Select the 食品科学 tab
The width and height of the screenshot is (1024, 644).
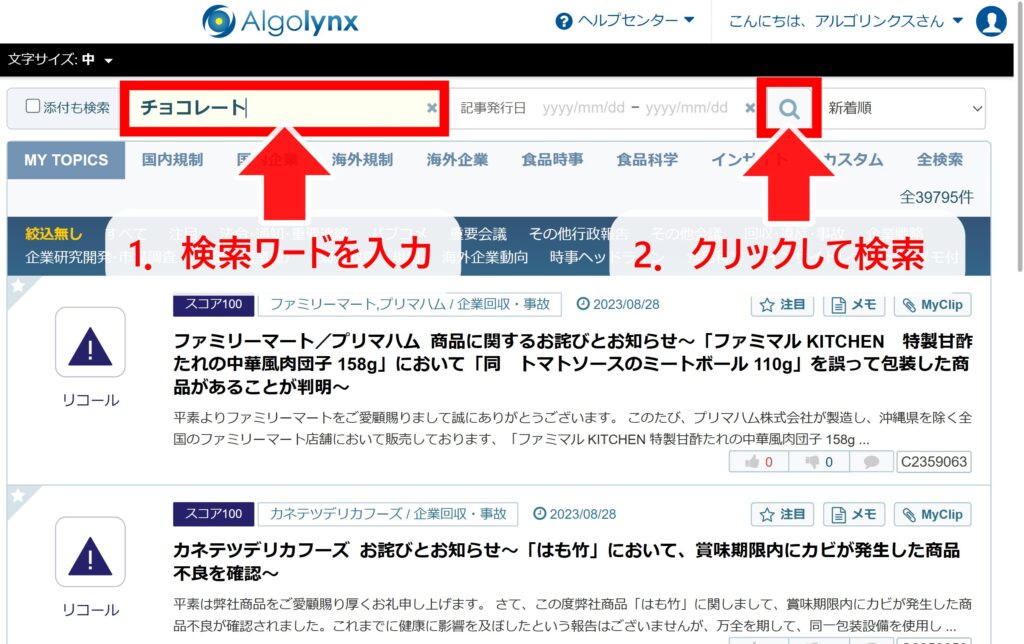click(647, 160)
